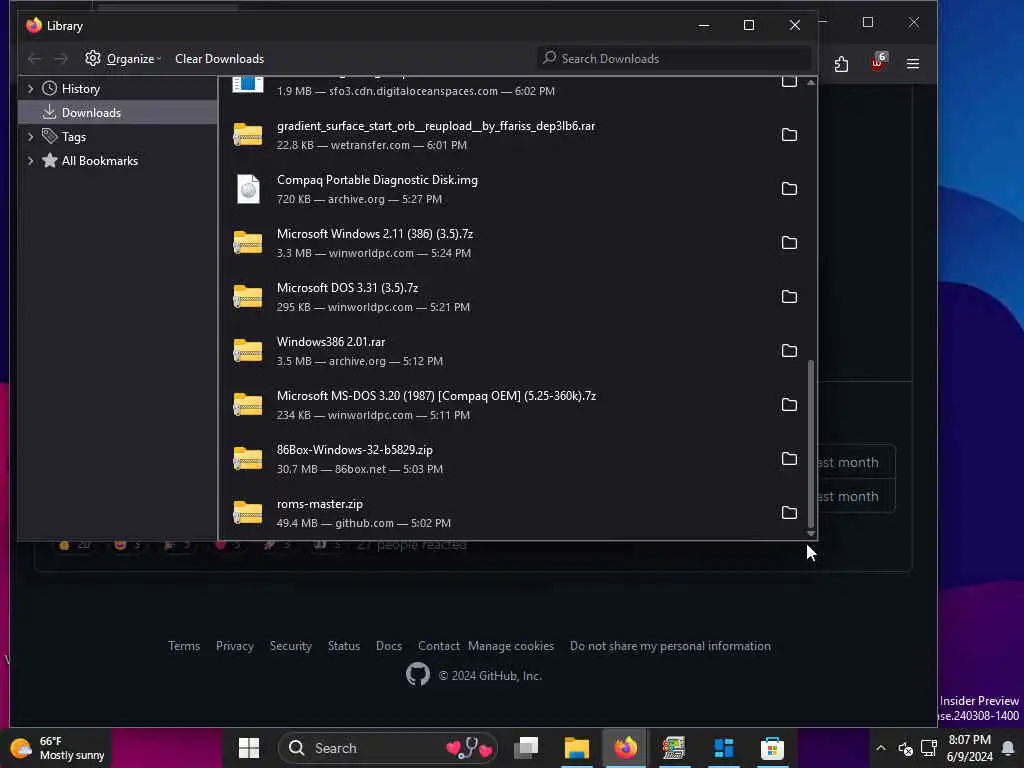Click Manage cookies in GitHub footer
This screenshot has height=768, width=1024.
point(511,646)
